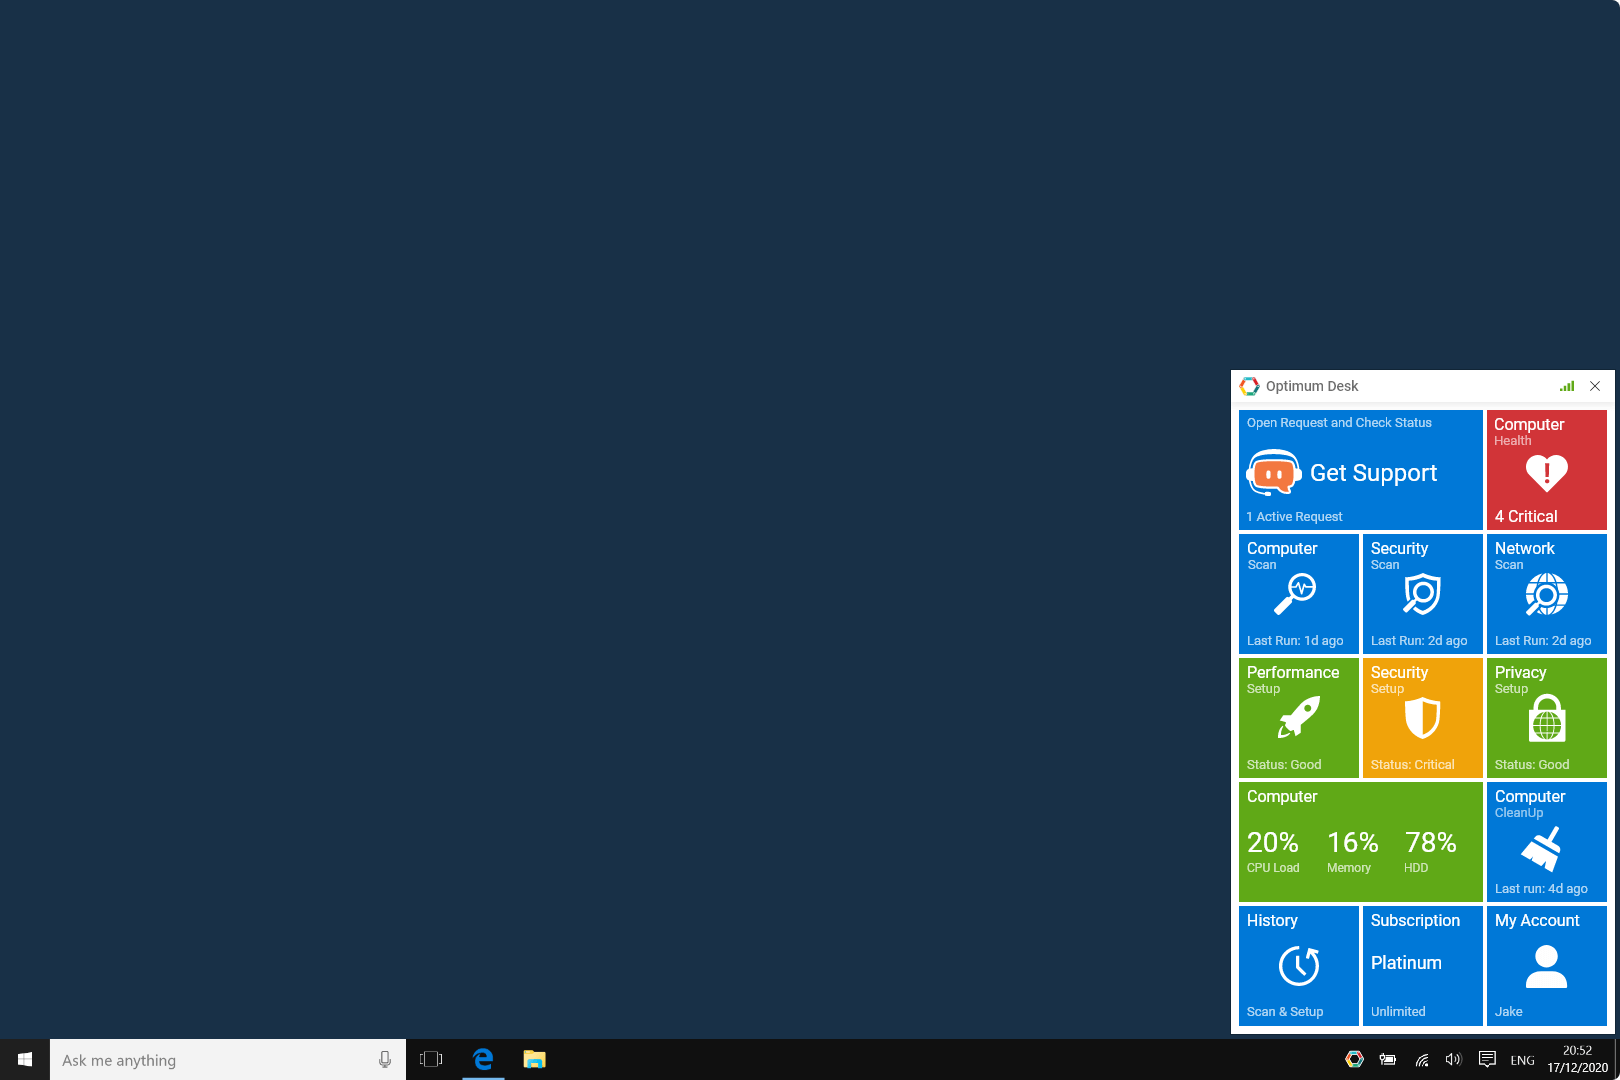The image size is (1620, 1080).
Task: Click 'Status: Critical' on Security Setup
Action: click(1412, 765)
